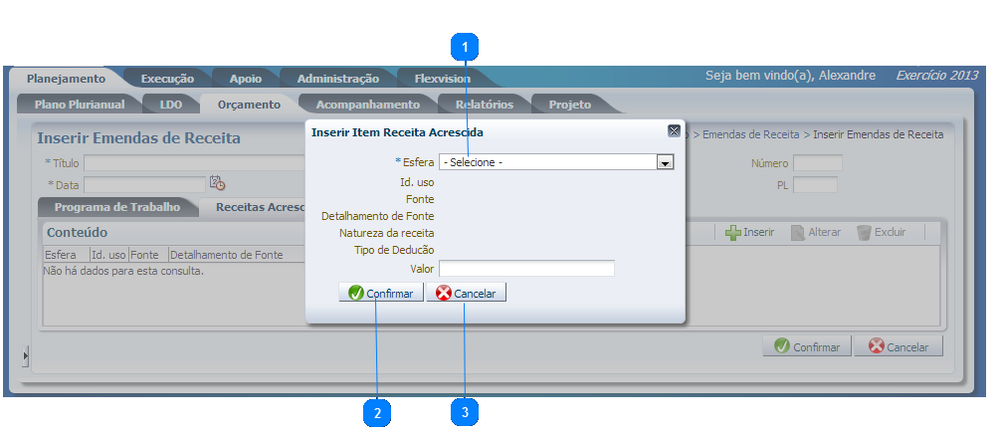Click the Alterar edit icon
1000x434 pixels.
pos(797,233)
